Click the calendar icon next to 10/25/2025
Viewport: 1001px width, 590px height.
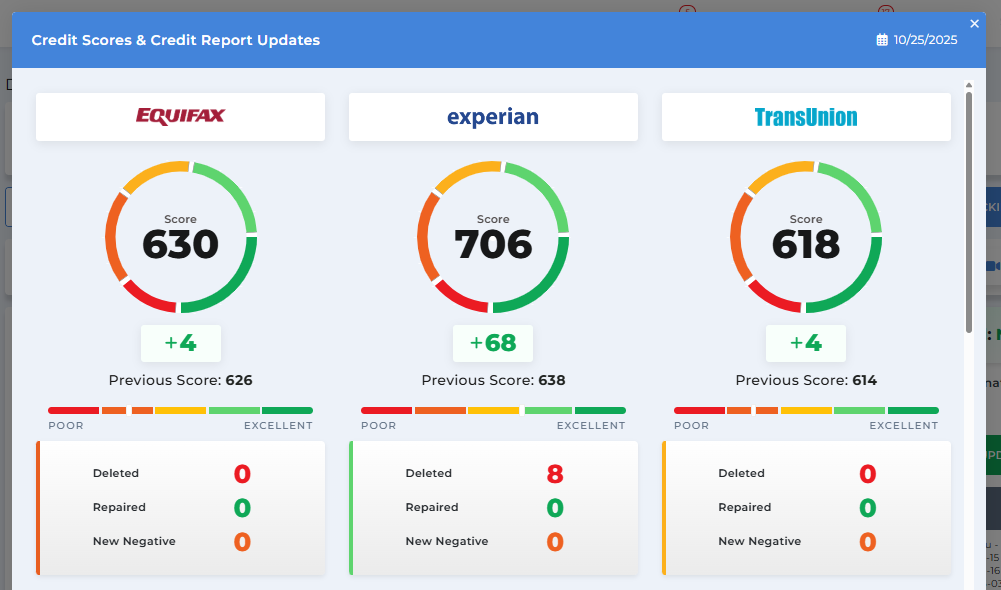tap(882, 40)
